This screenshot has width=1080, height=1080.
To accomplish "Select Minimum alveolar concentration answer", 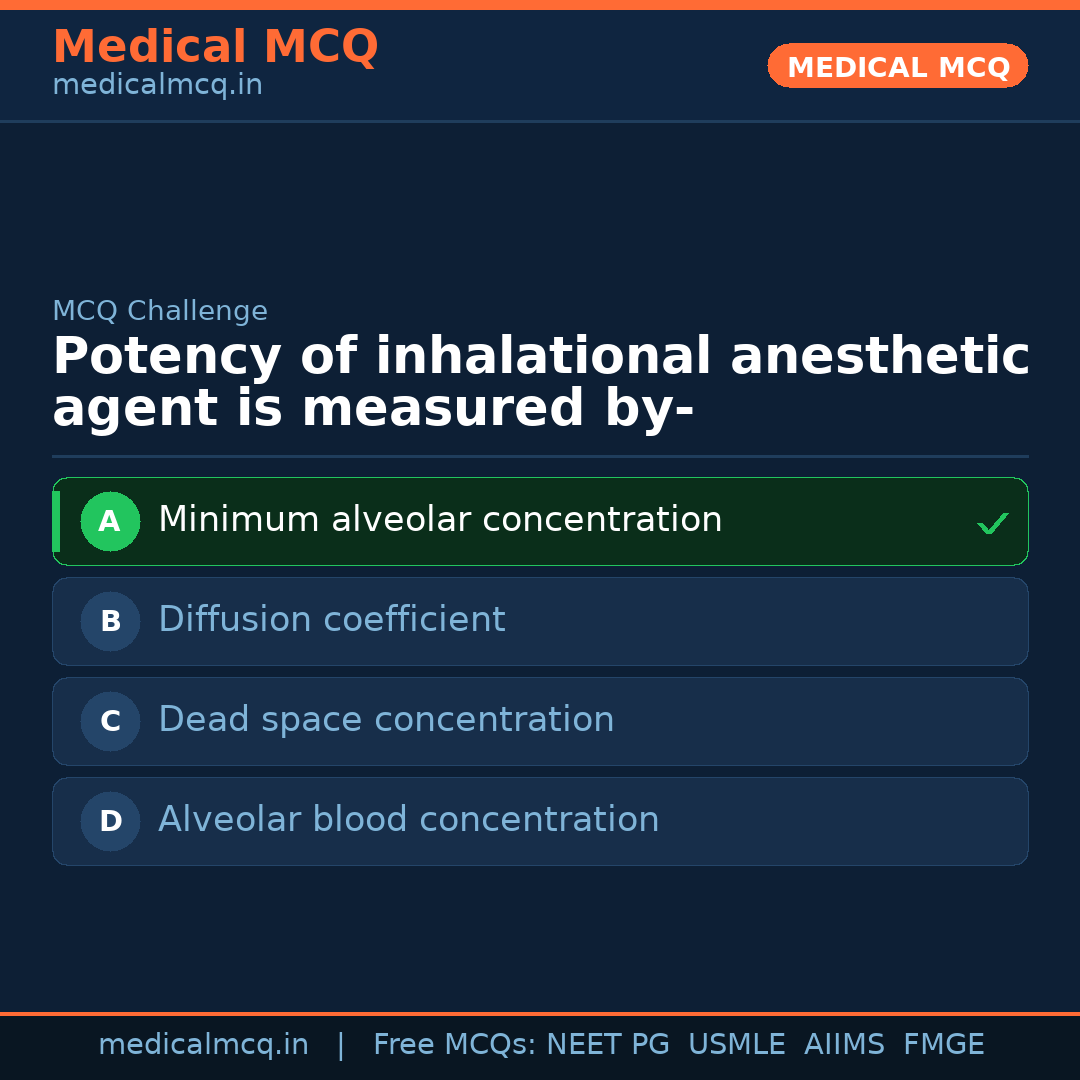I will click(x=440, y=520).
